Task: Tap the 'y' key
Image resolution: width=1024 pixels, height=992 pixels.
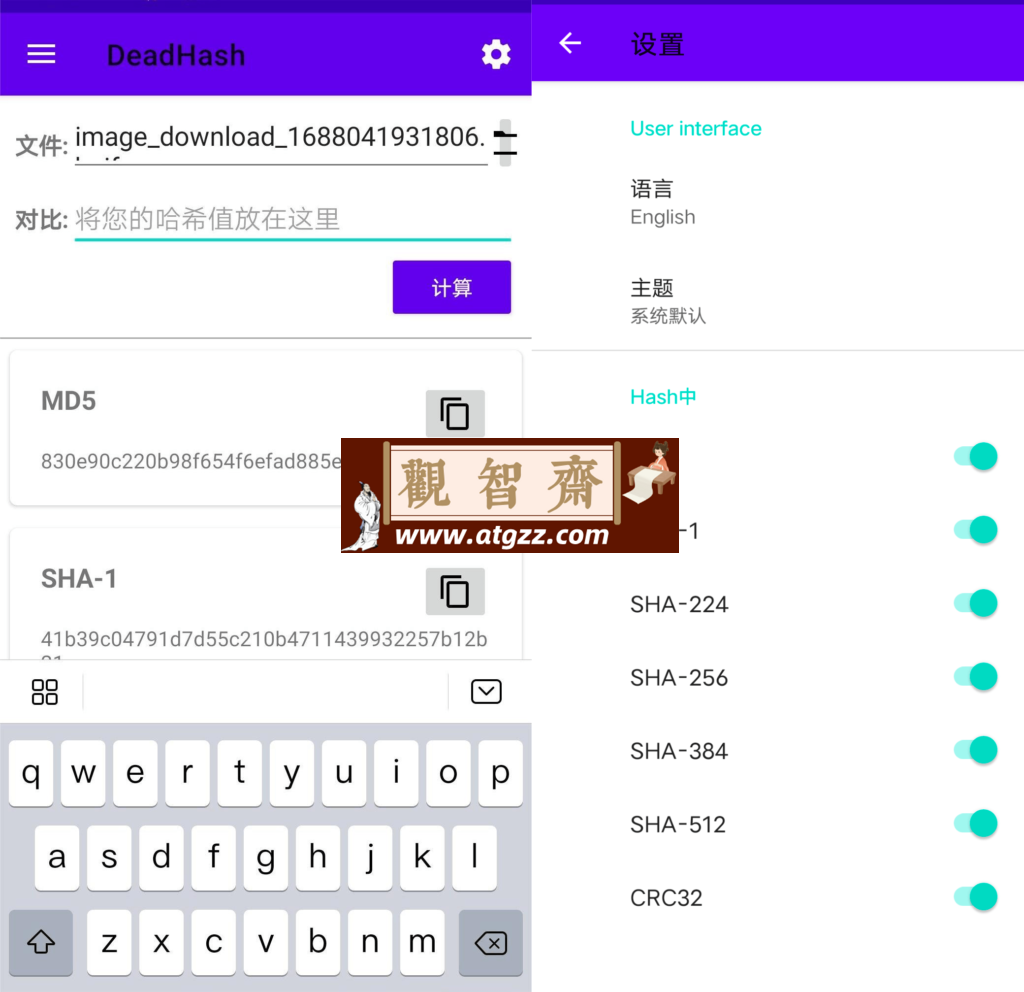Action: 292,773
